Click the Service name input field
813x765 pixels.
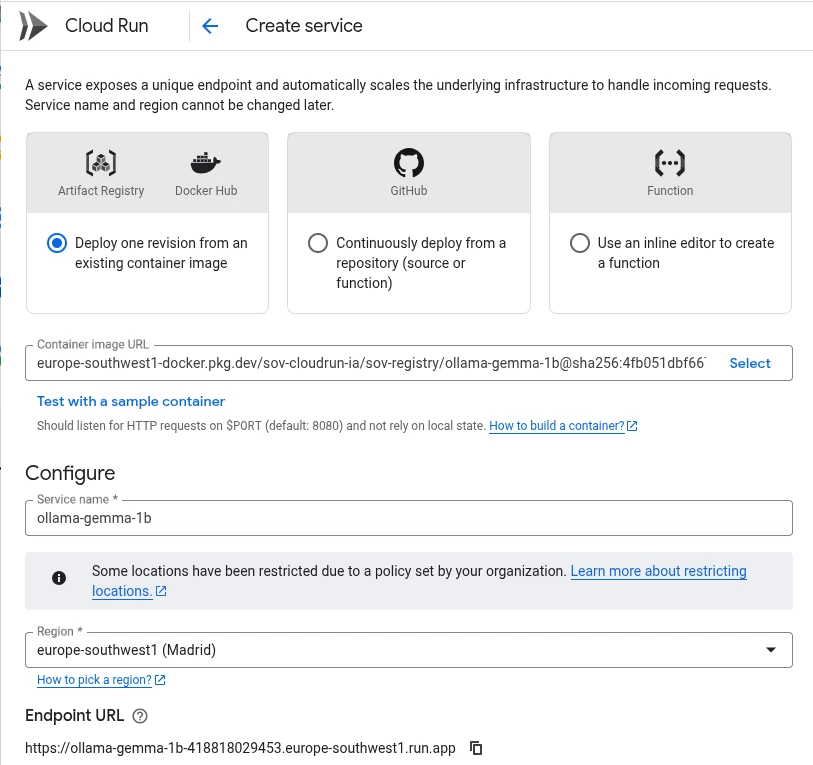408,518
